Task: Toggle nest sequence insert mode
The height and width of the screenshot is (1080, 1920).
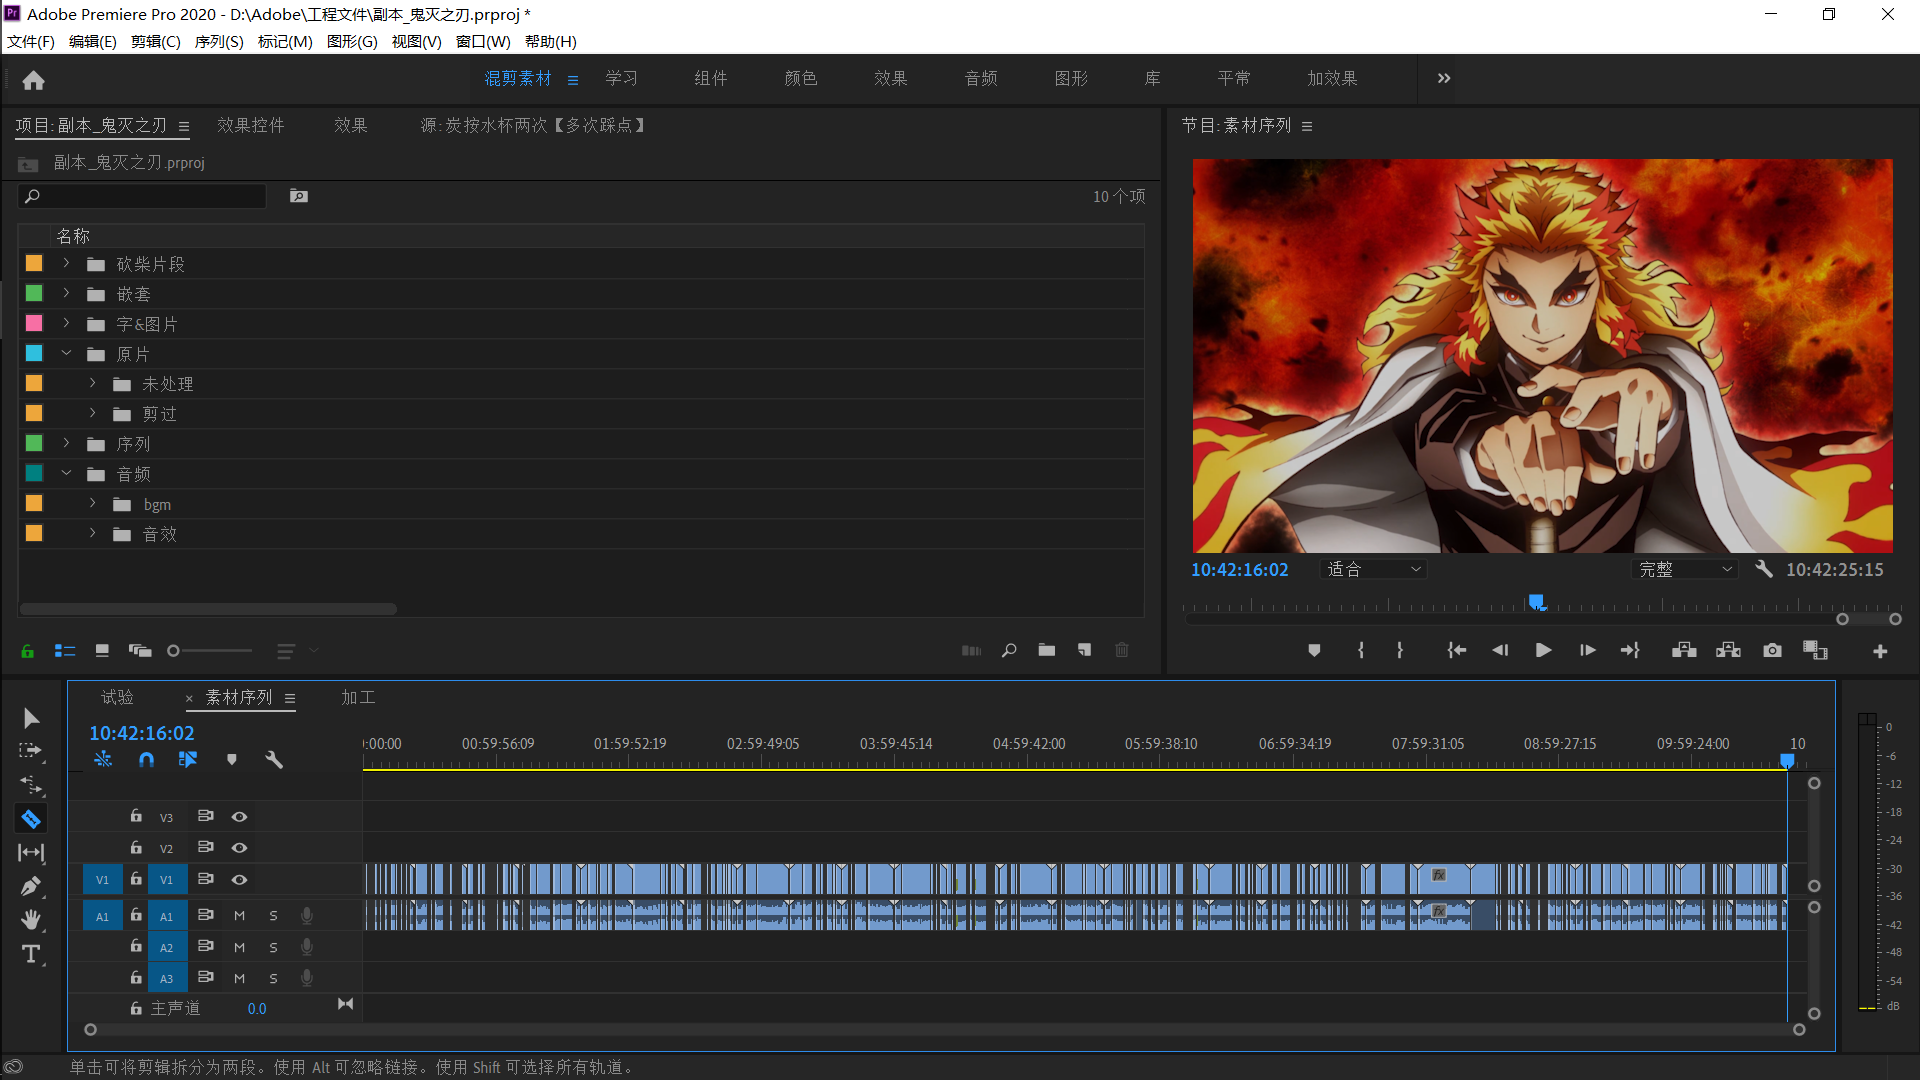Action: tap(103, 760)
